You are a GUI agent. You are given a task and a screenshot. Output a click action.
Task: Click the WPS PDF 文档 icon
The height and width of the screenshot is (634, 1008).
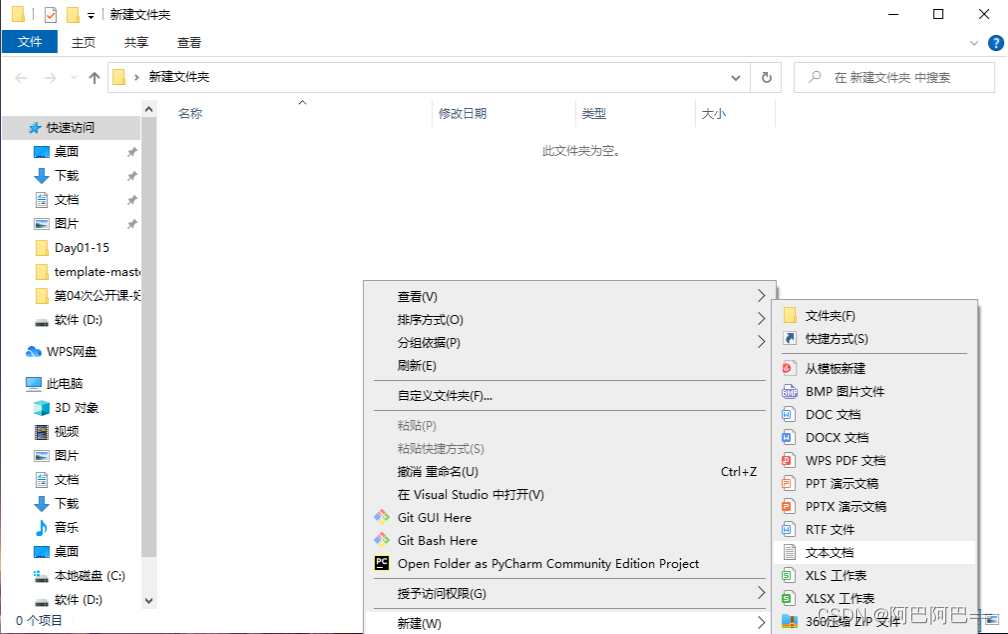788,460
